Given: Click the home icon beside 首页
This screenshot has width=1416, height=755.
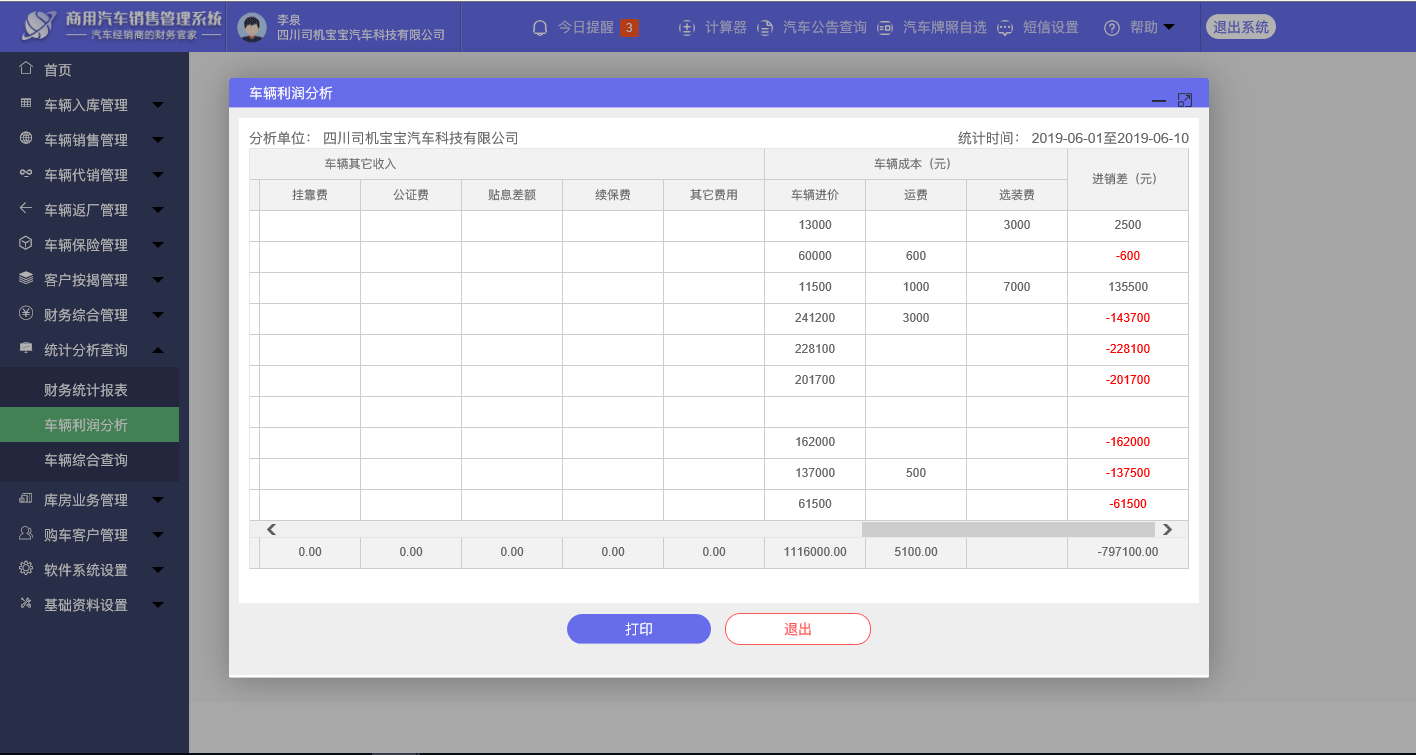Looking at the screenshot, I should pyautogui.click(x=27, y=69).
